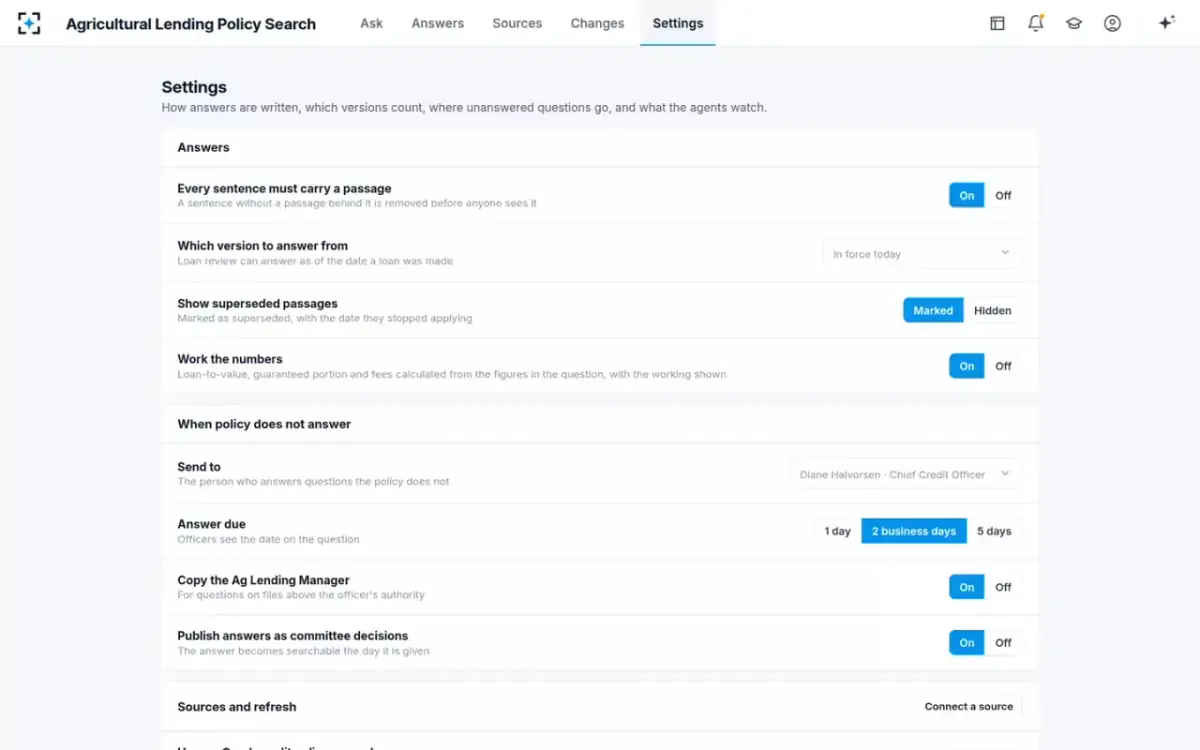Image resolution: width=1200 pixels, height=750 pixels.
Task: Click the 'Show superseded passages' label
Action: [x=258, y=303]
